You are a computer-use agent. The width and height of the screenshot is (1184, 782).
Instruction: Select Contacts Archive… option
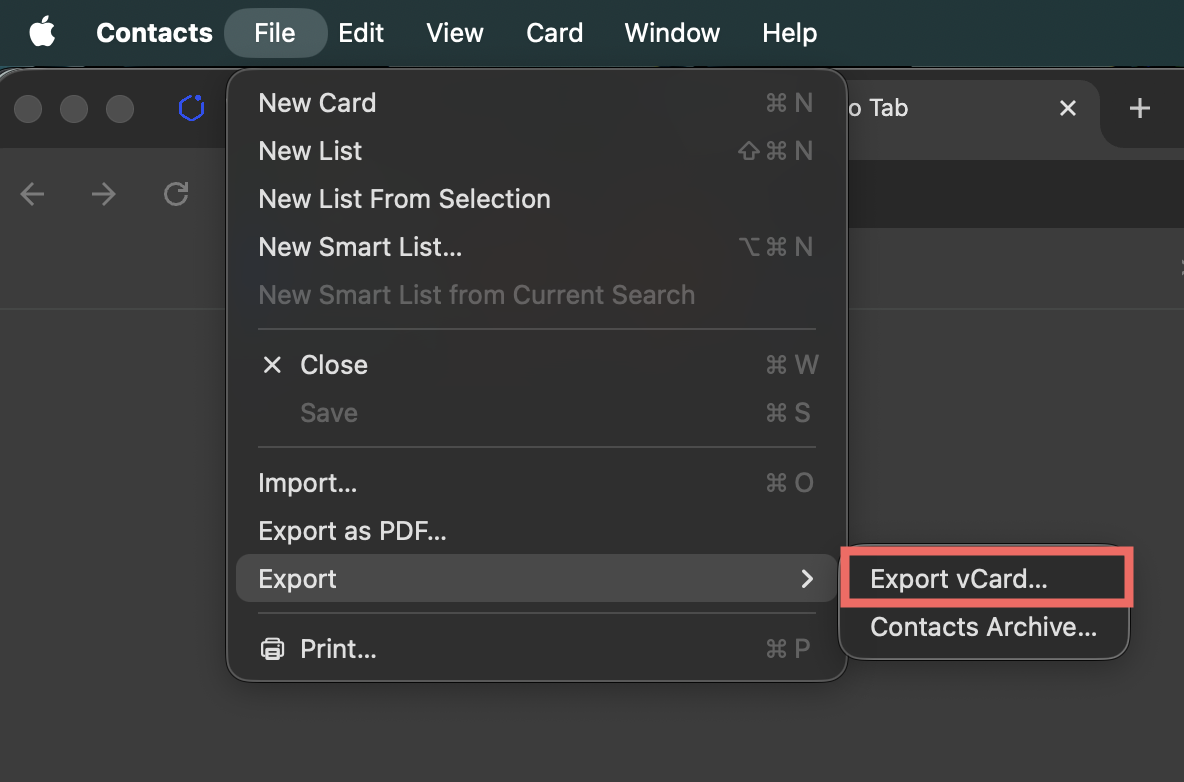[x=983, y=627]
